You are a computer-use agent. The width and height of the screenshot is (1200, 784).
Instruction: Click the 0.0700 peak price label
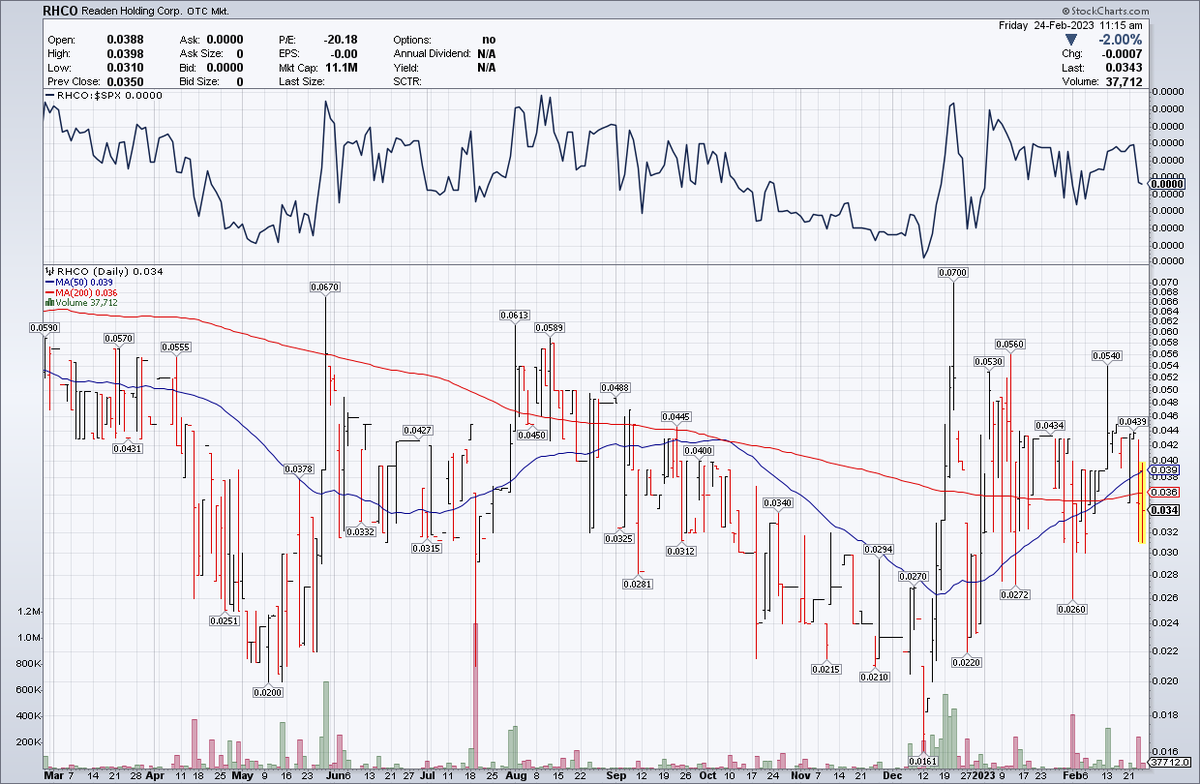tap(952, 272)
